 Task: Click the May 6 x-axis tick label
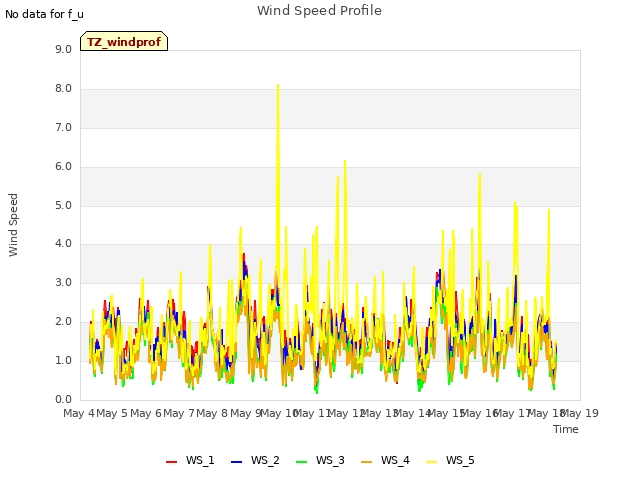click(145, 413)
